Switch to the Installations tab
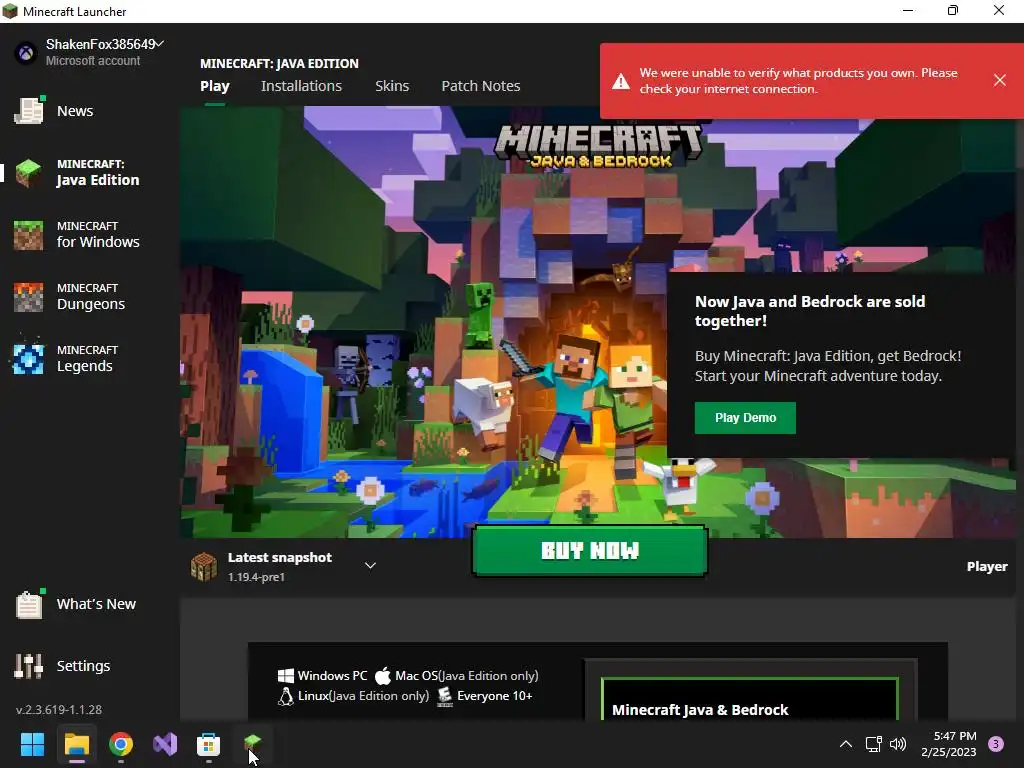Screen dimensions: 1024x768 coord(301,86)
